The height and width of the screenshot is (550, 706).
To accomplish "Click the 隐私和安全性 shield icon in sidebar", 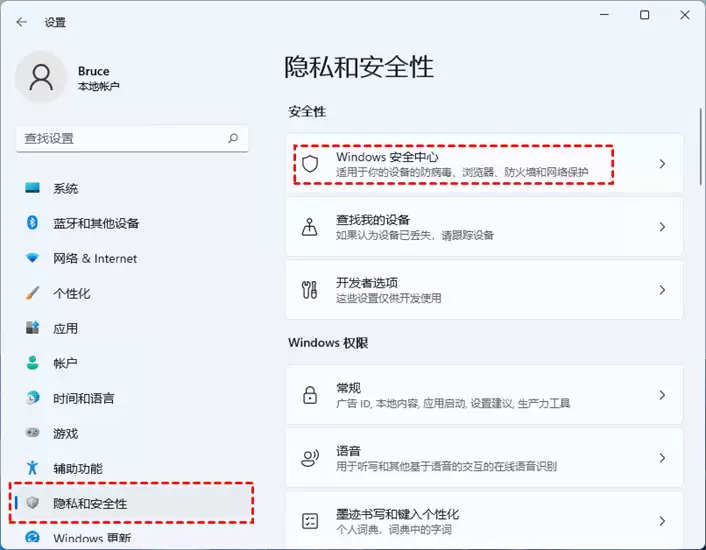I will (x=32, y=503).
